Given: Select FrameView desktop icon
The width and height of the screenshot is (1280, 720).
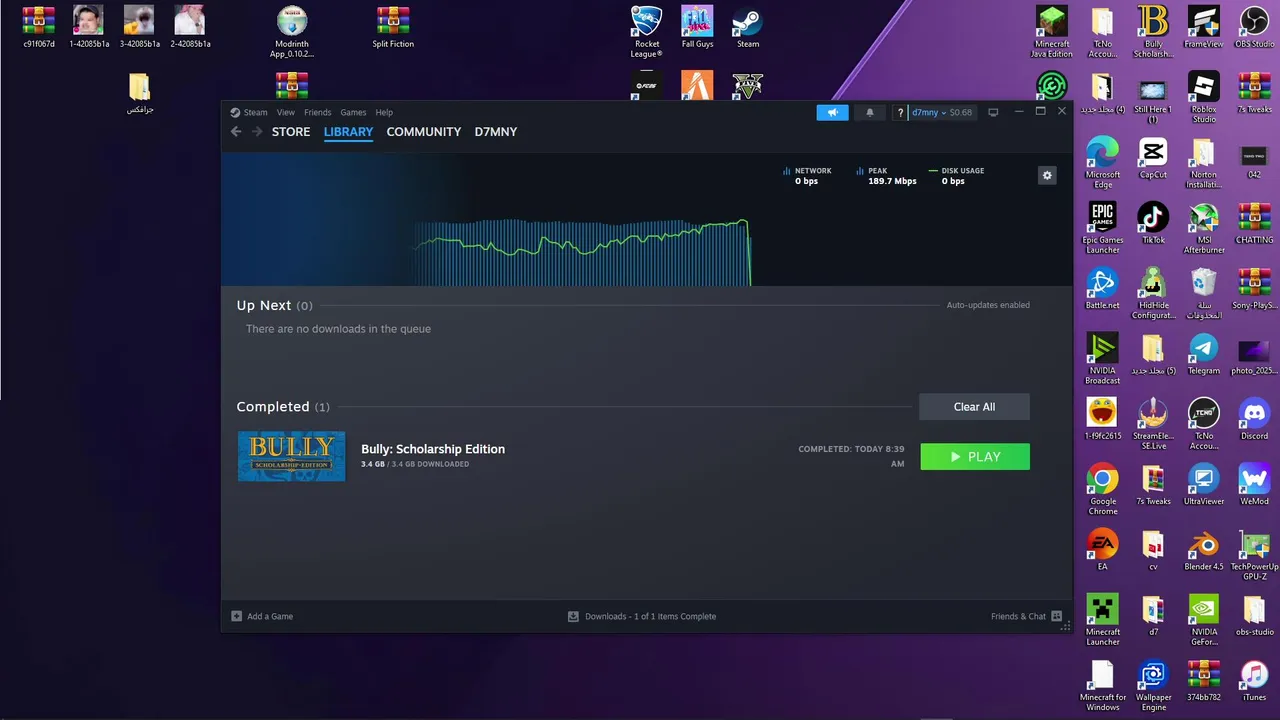Looking at the screenshot, I should [x=1203, y=27].
